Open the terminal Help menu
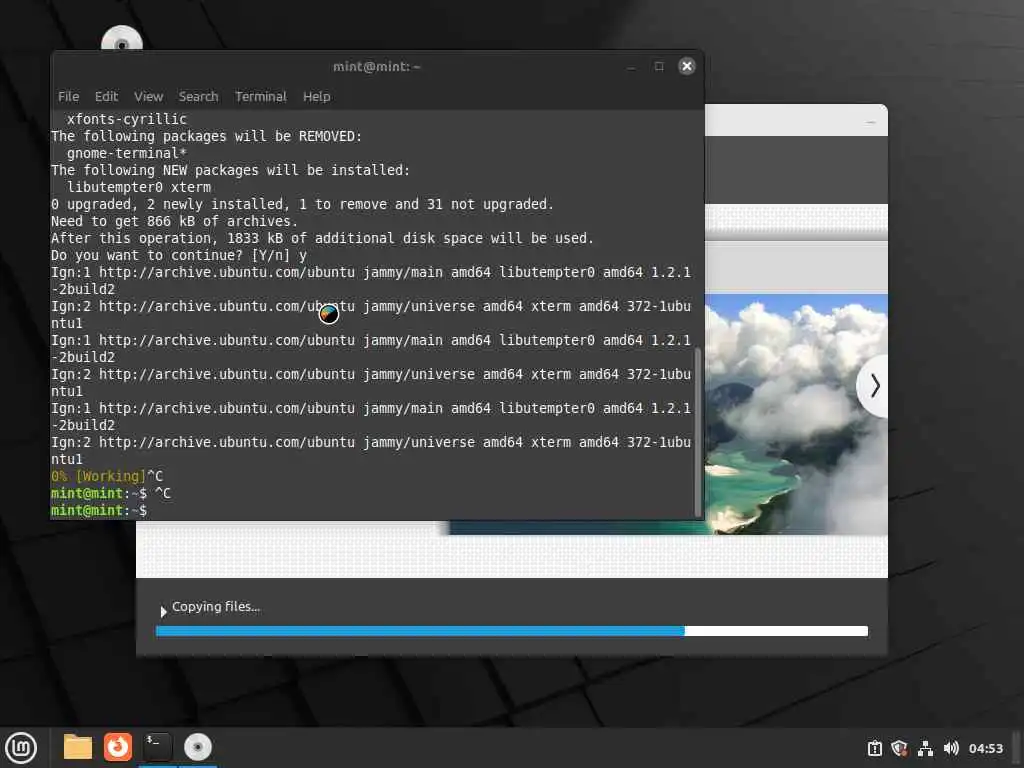The image size is (1024, 768). pyautogui.click(x=316, y=97)
